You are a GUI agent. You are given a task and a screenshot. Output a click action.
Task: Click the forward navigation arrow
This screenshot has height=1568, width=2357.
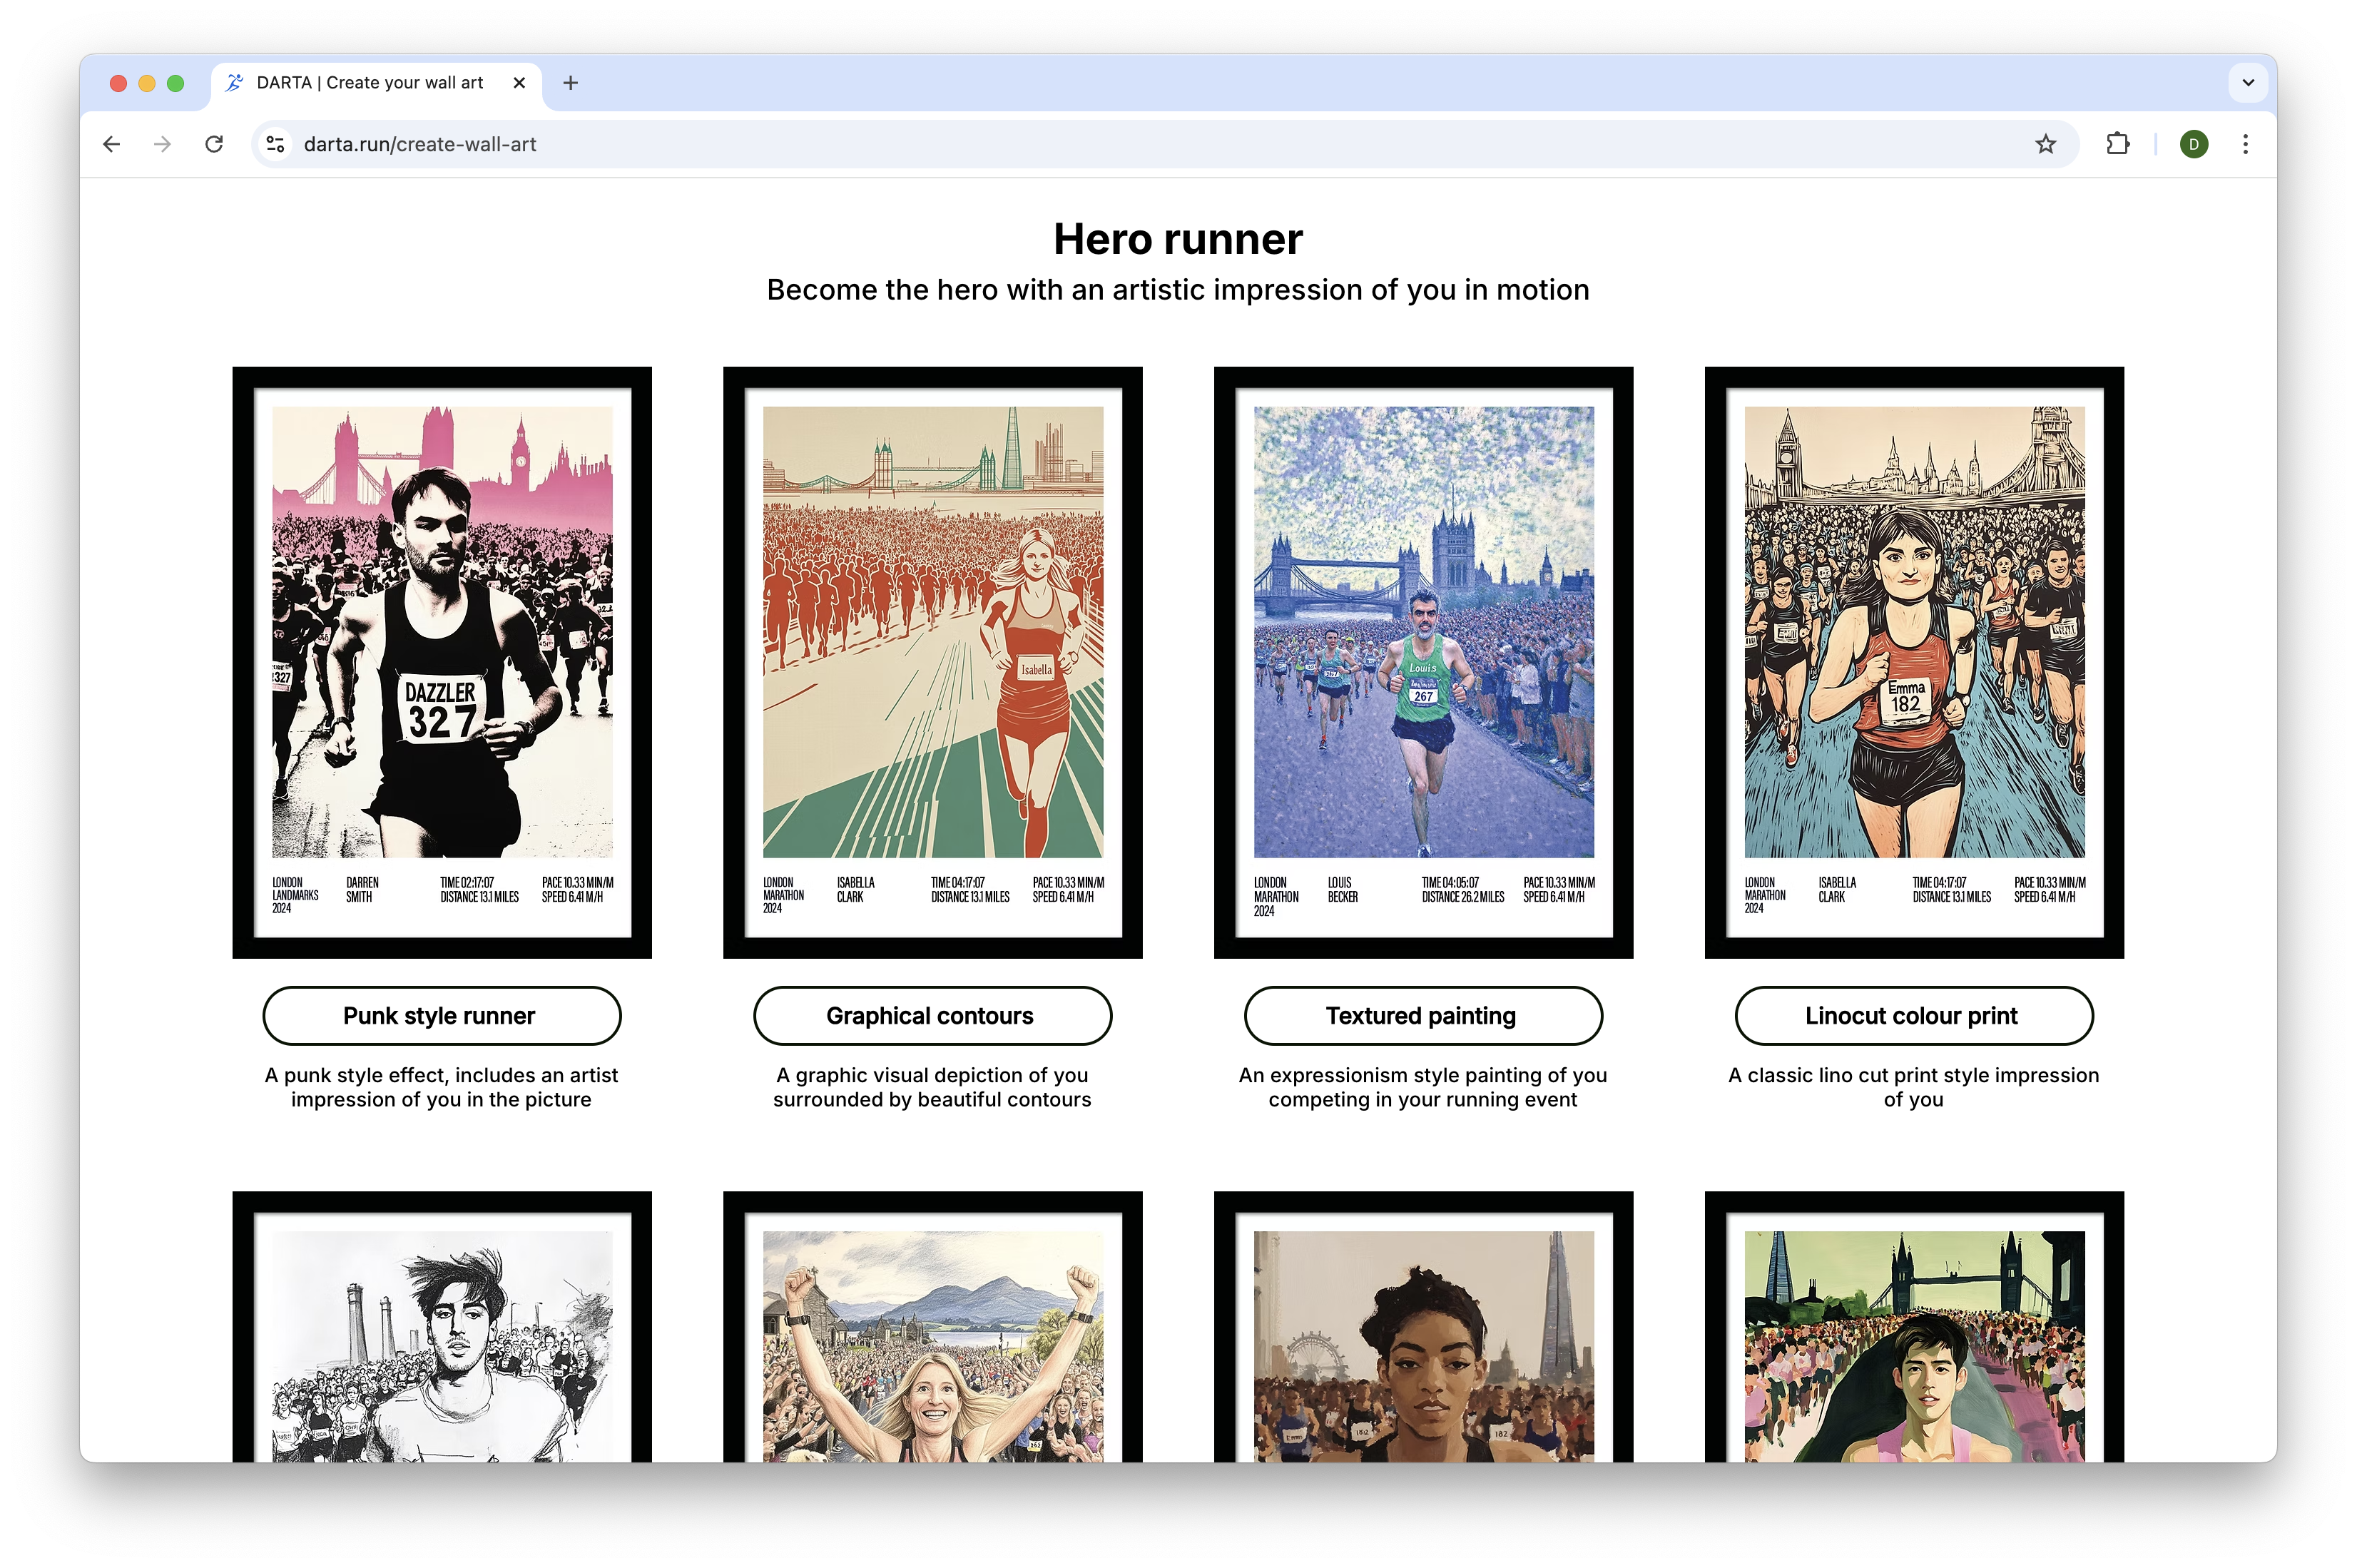(x=162, y=144)
